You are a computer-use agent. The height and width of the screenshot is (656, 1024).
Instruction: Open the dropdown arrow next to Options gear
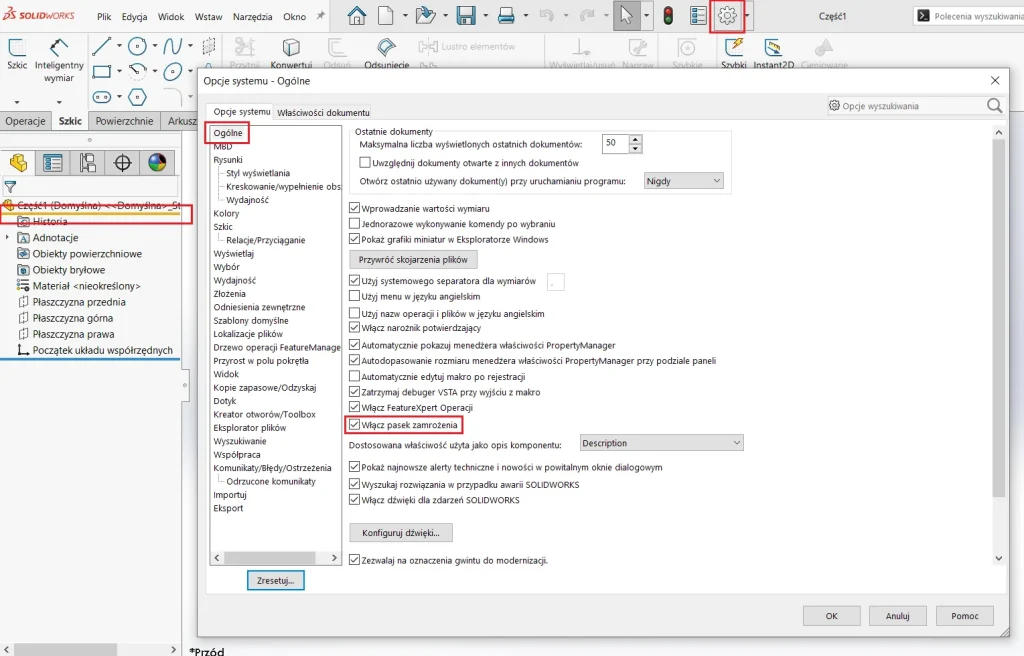746,16
